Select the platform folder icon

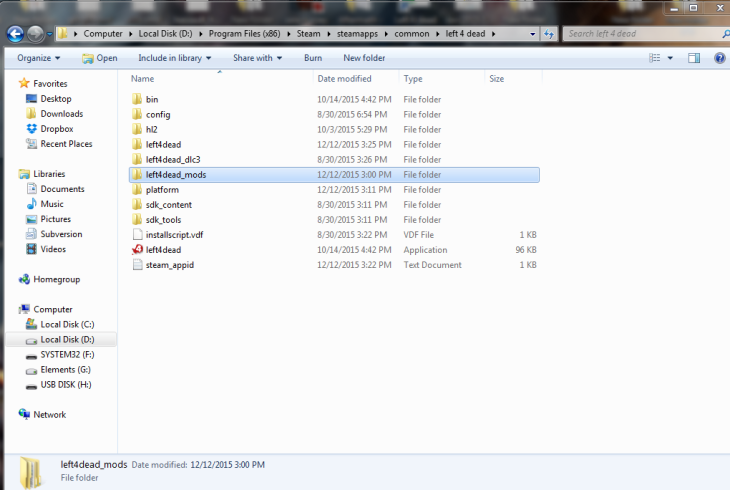tap(137, 190)
